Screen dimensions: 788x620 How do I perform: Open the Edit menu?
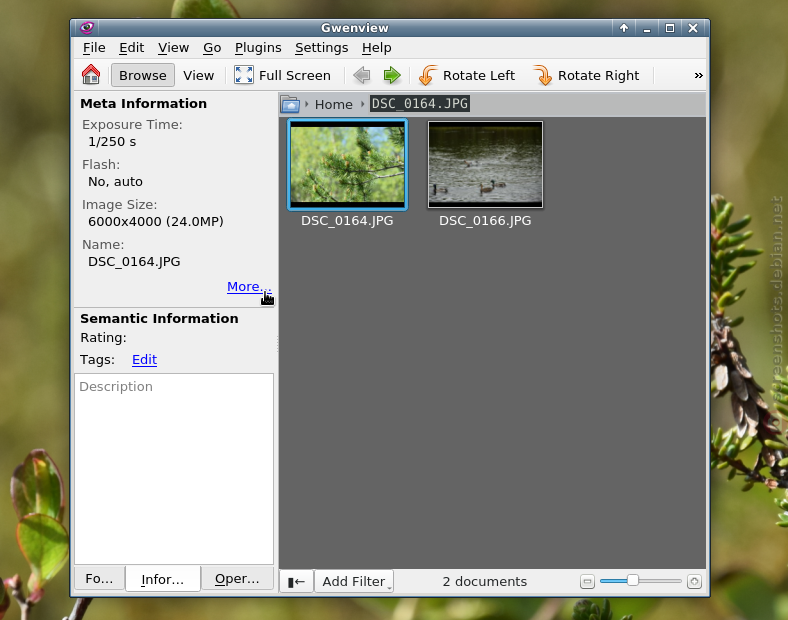pyautogui.click(x=132, y=48)
